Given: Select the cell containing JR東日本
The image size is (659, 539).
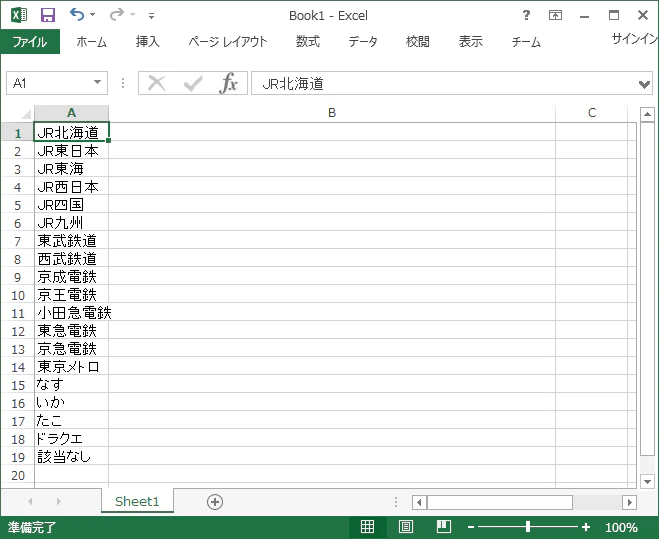Looking at the screenshot, I should click(71, 151).
